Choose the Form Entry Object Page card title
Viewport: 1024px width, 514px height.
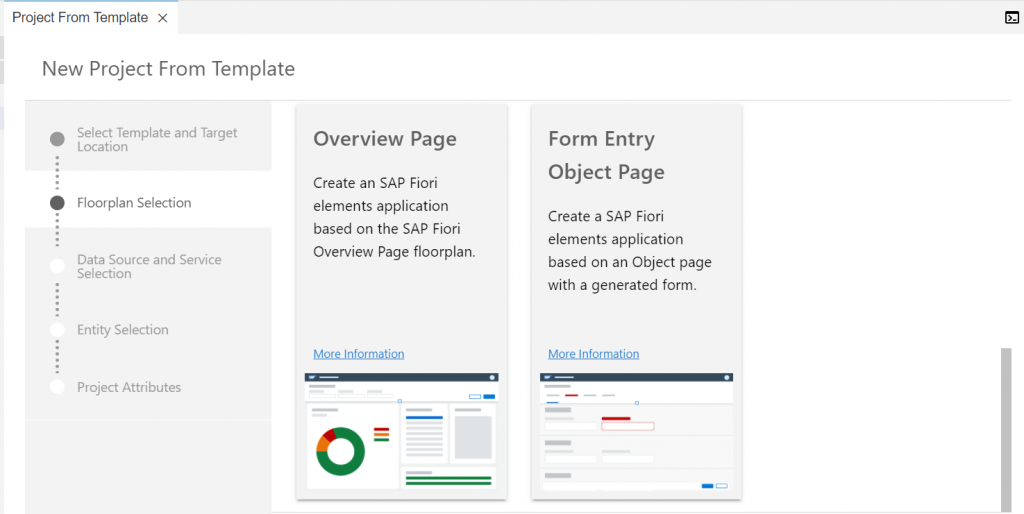tap(607, 155)
